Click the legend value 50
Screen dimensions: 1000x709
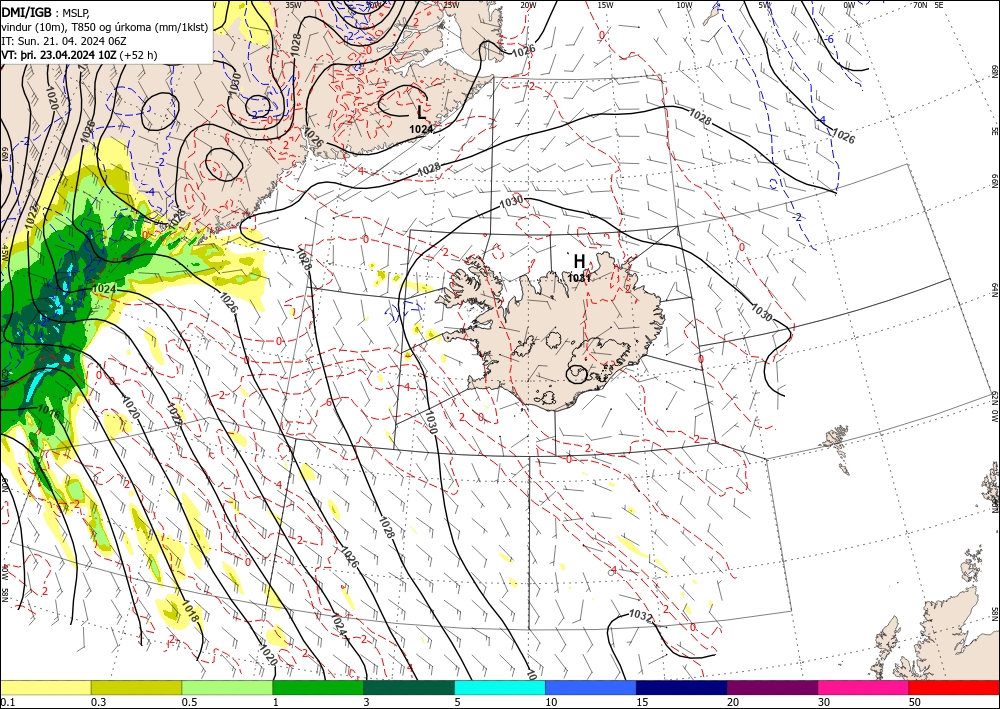[x=915, y=702]
